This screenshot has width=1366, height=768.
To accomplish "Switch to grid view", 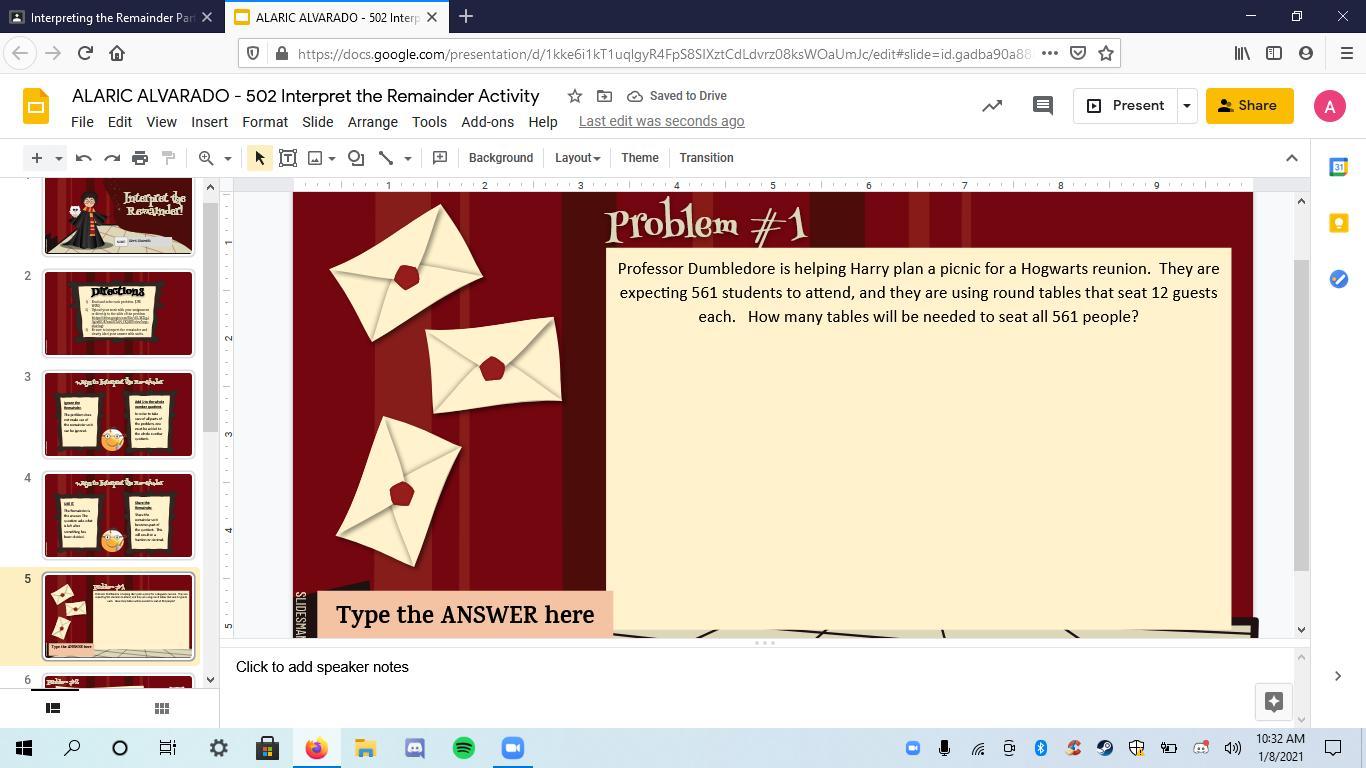I will (161, 708).
